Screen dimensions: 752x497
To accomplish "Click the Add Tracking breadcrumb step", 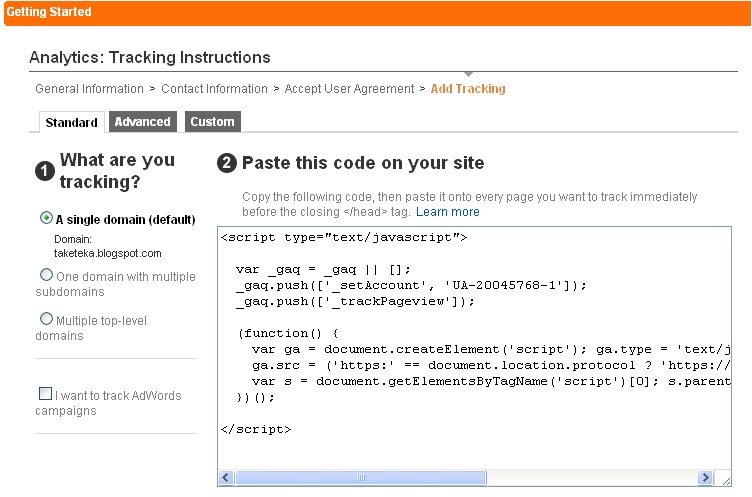I will [468, 89].
